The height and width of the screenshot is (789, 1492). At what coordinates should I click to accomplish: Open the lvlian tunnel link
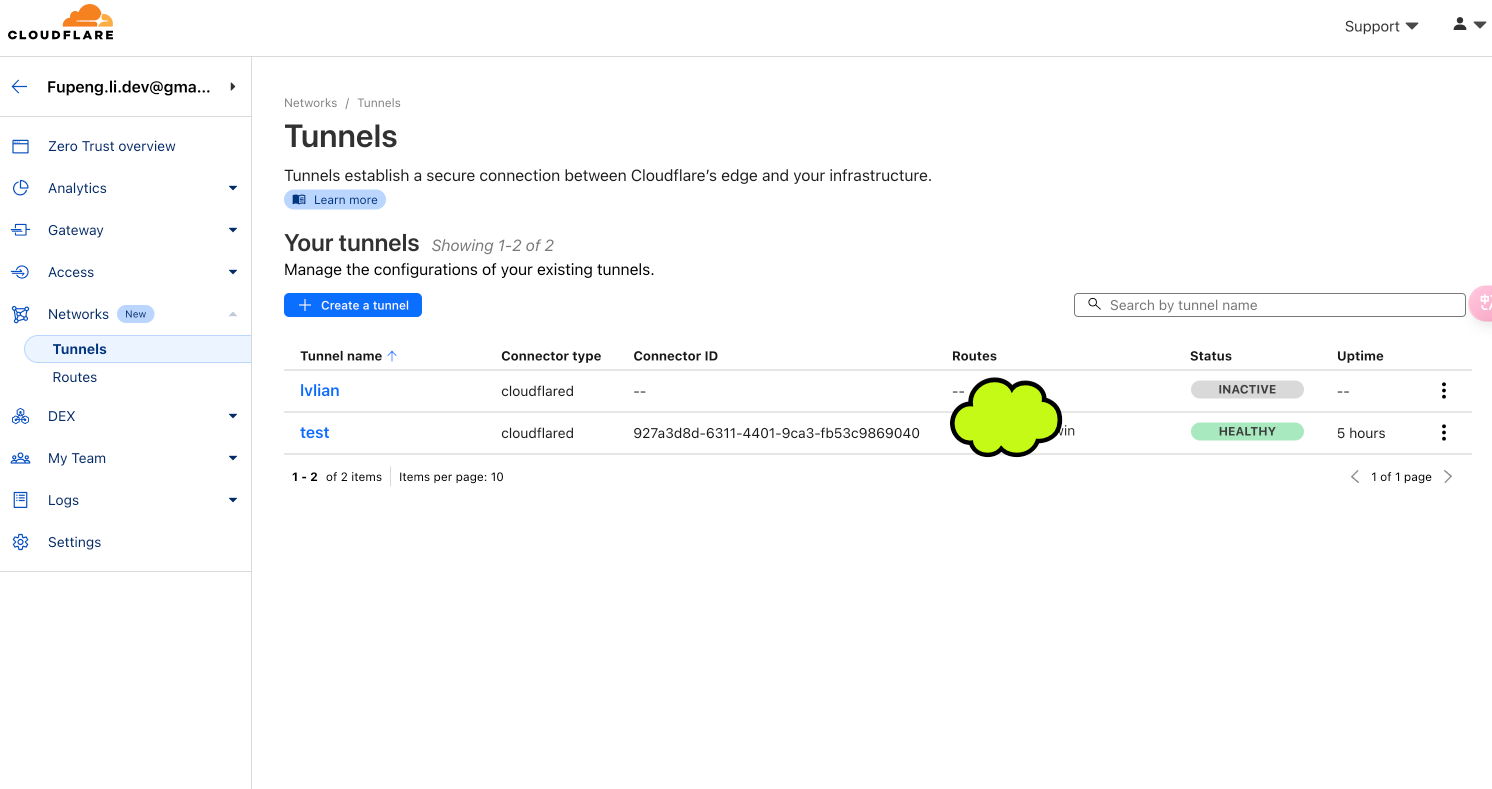pyautogui.click(x=320, y=391)
